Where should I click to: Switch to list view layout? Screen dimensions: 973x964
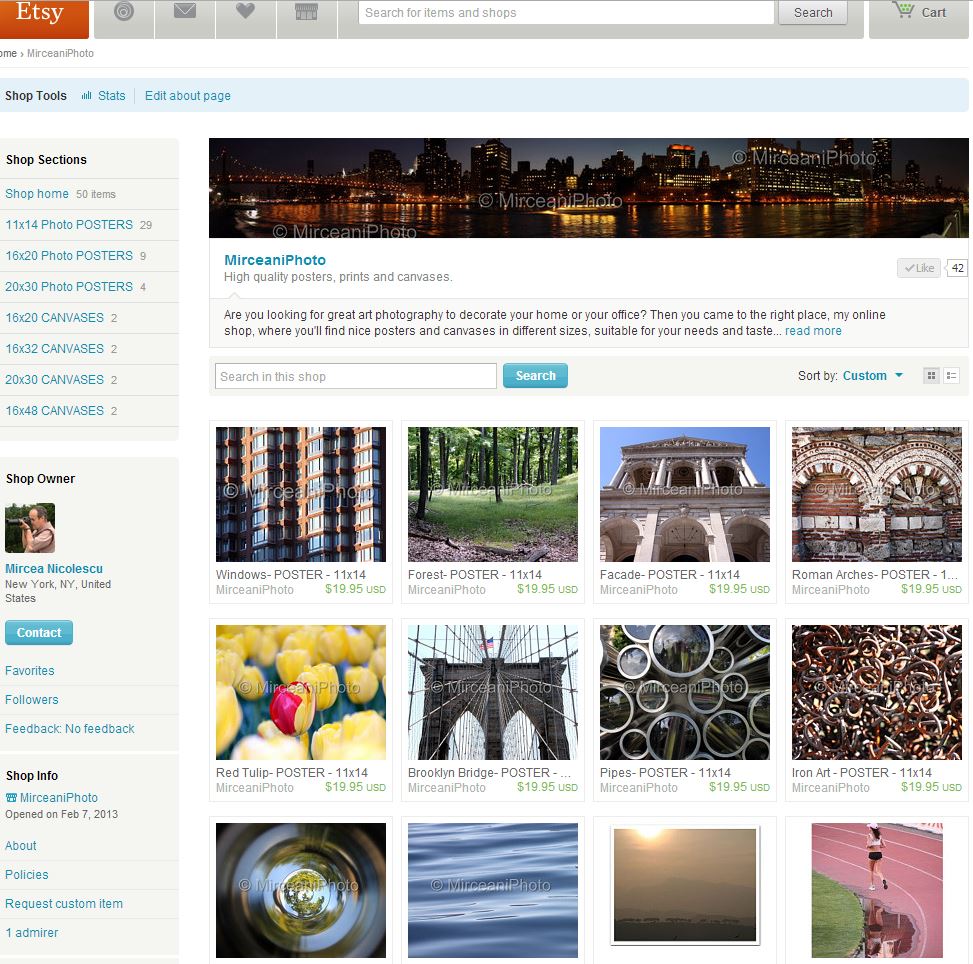[951, 376]
